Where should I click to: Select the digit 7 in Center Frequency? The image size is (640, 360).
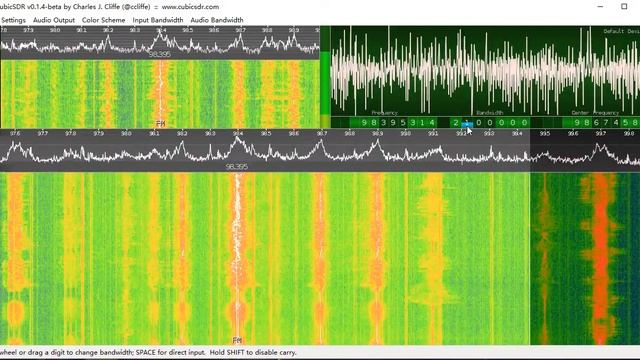[606, 122]
